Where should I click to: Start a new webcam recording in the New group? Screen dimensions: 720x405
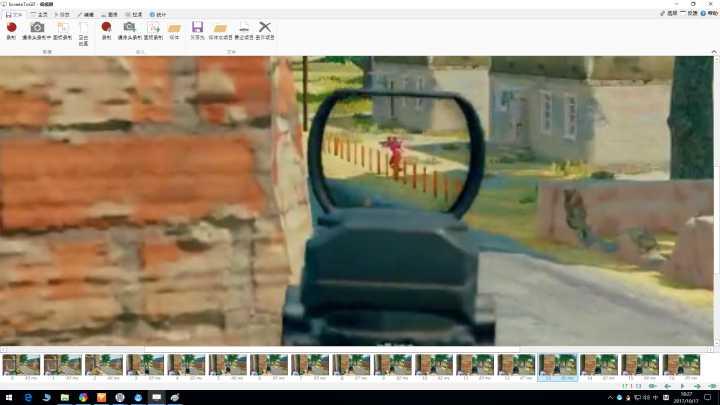(x=37, y=30)
